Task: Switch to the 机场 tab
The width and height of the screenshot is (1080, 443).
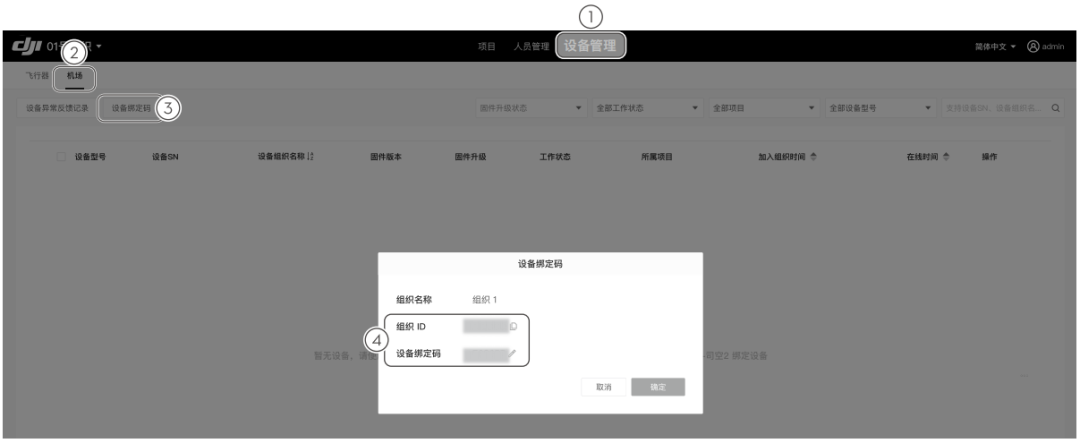Action: coord(74,76)
